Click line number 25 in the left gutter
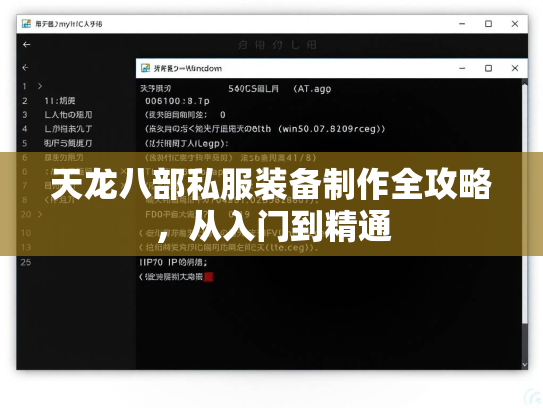The image size is (543, 408). 26,262
